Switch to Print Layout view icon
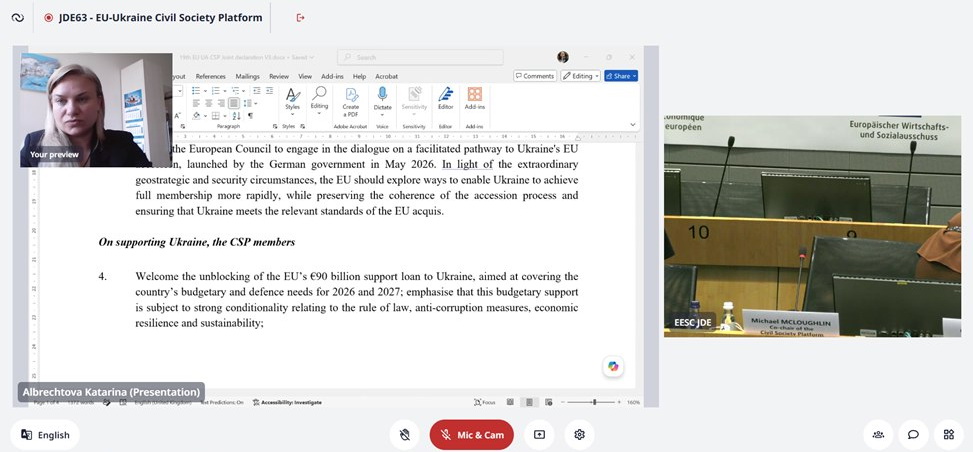Screen dimensions: 973x452 [529, 402]
